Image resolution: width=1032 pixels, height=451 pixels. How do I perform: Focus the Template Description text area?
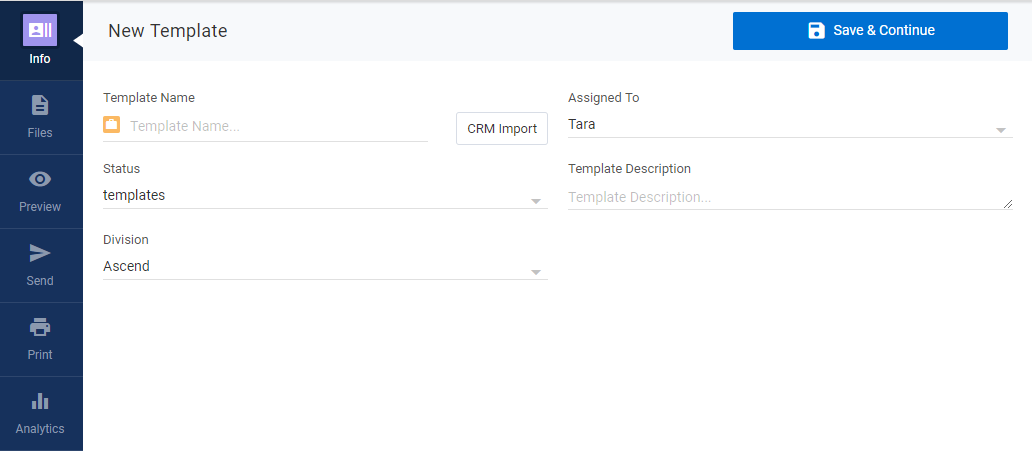tap(790, 197)
